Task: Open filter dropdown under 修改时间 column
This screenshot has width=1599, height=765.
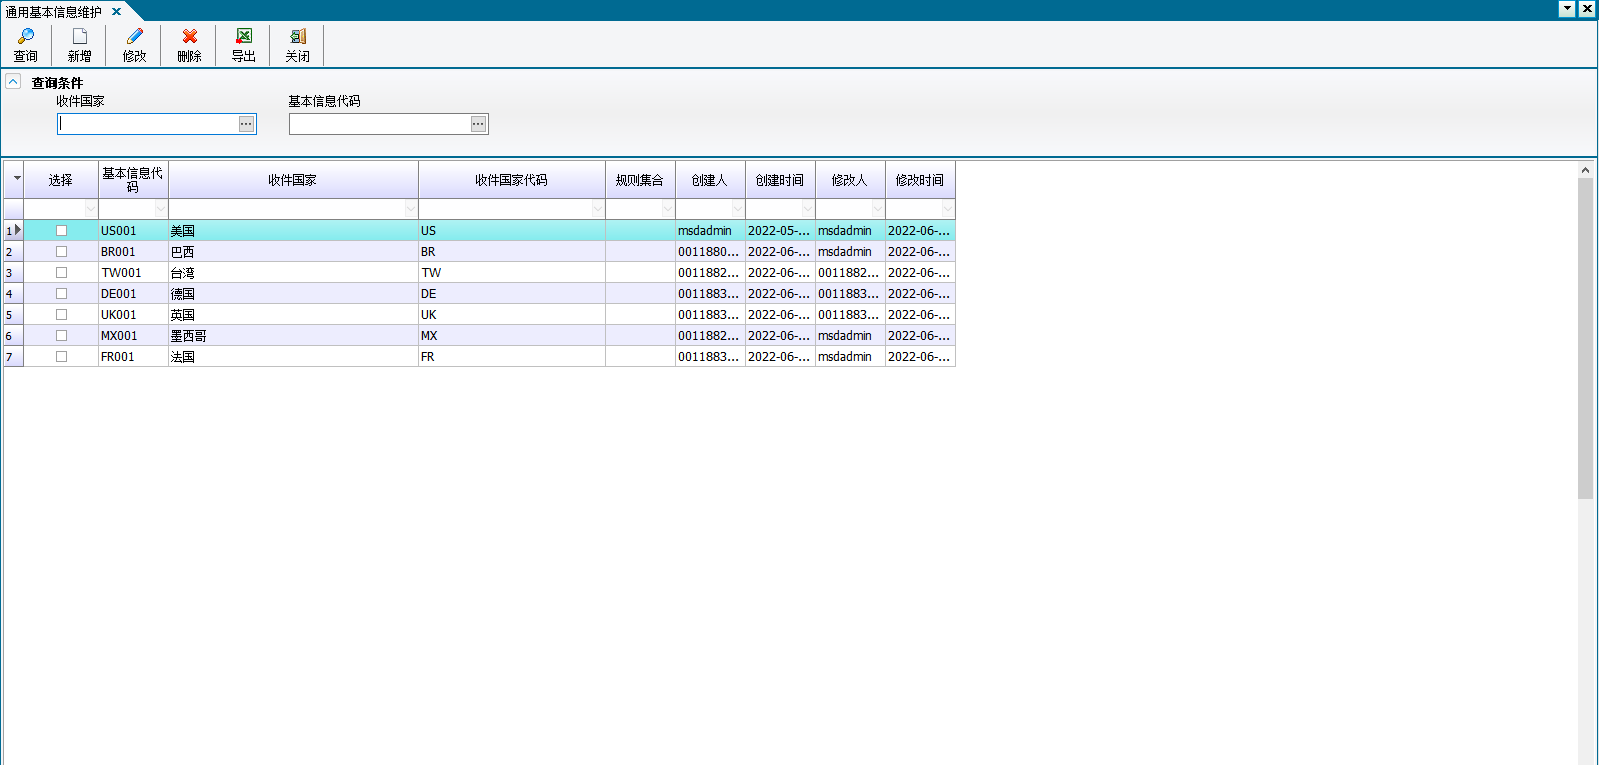Action: click(948, 209)
